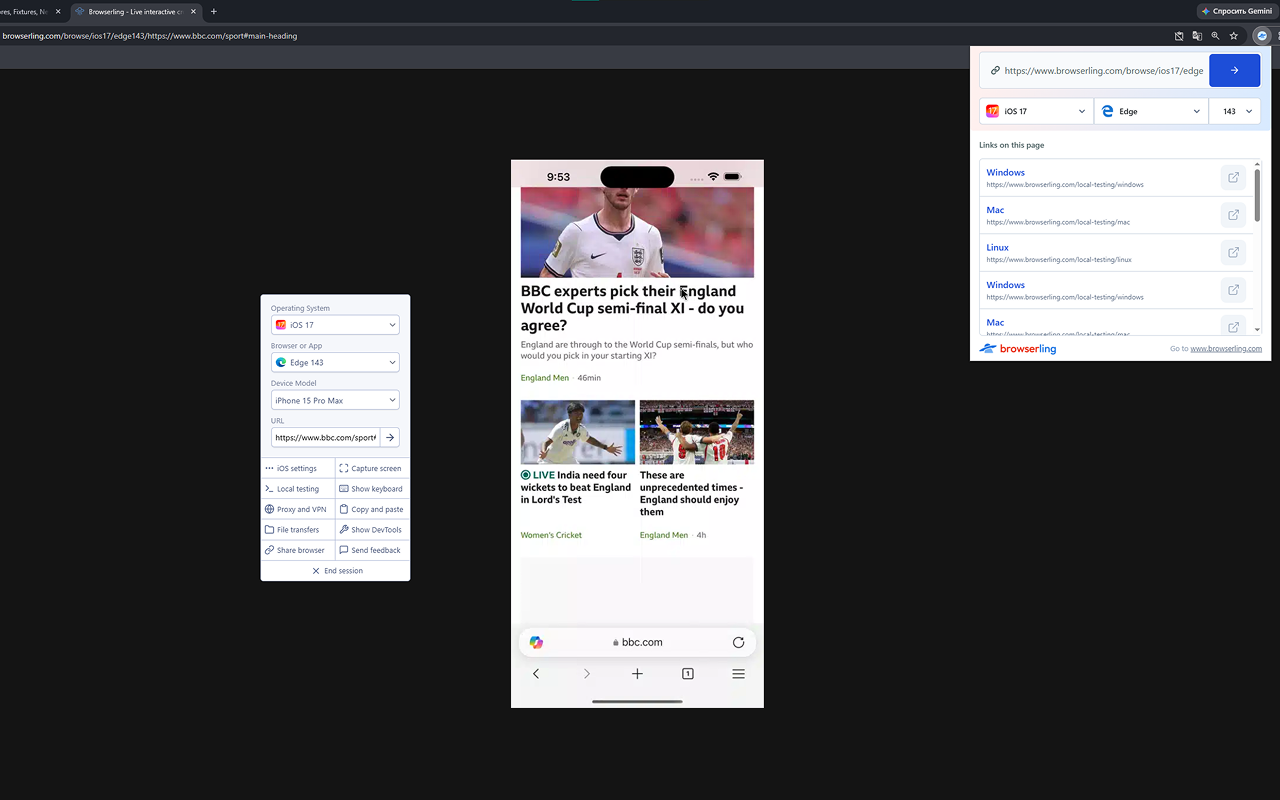
Task: Click Show keyboard option
Action: pyautogui.click(x=372, y=489)
